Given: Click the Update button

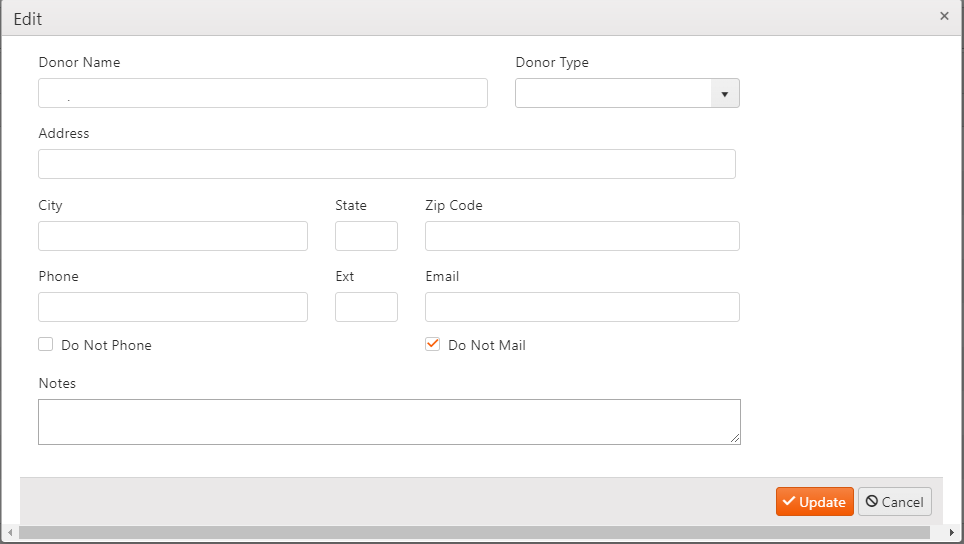Looking at the screenshot, I should (x=814, y=502).
